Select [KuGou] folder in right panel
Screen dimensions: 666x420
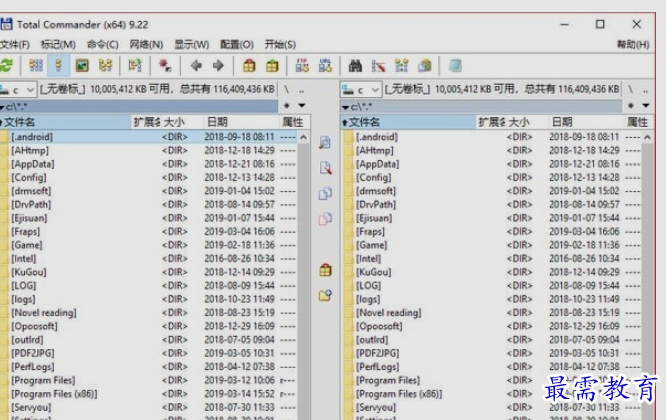[x=491, y=272]
